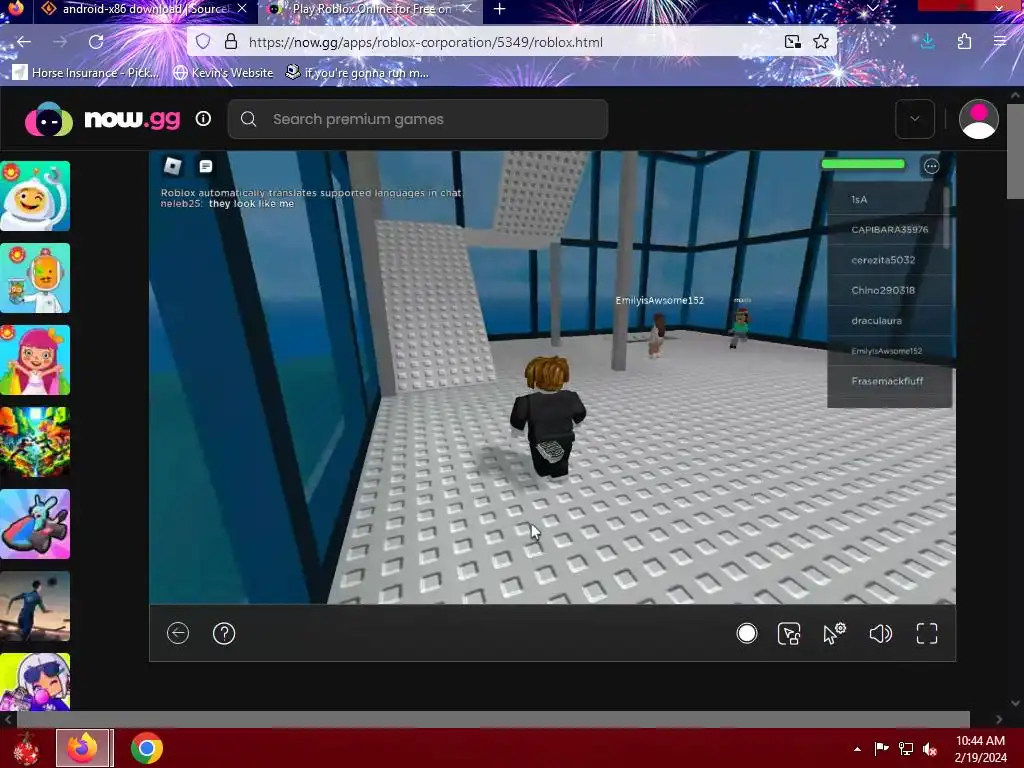Launch Chrome from the taskbar
1024x768 pixels.
(x=146, y=748)
